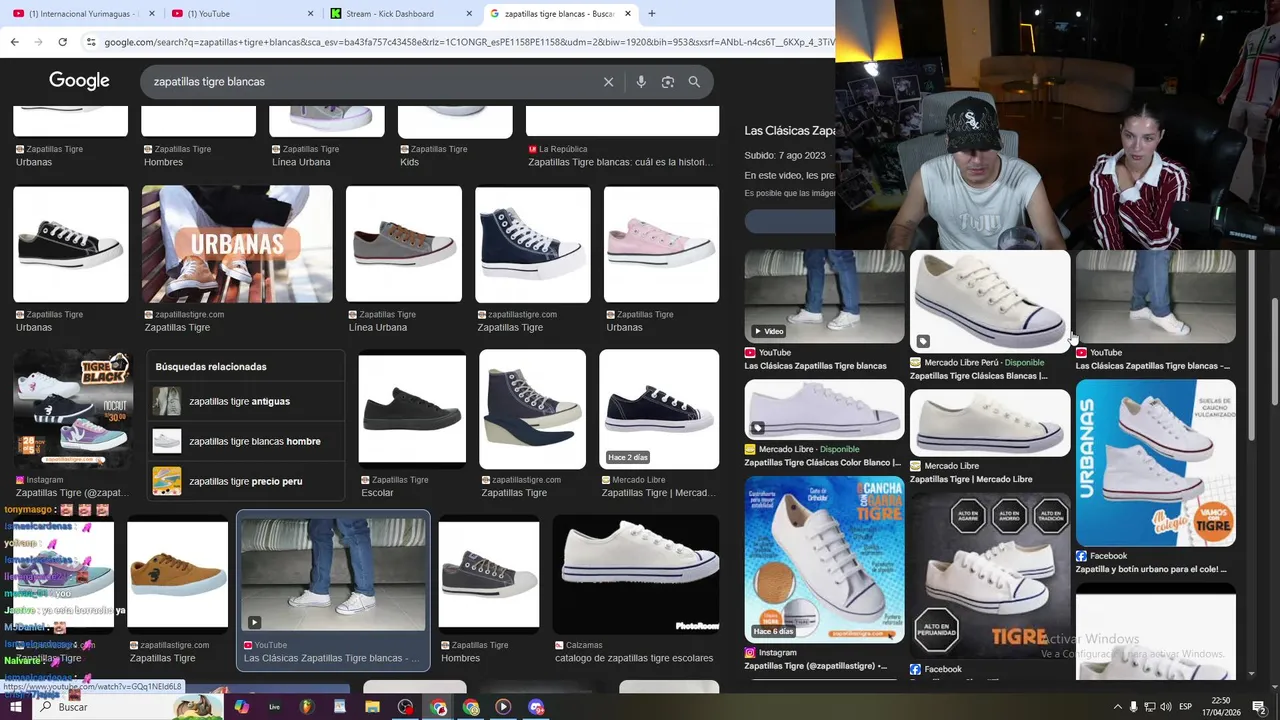Switch to Stream - Kick Dashboard tab
The width and height of the screenshot is (1280, 720).
click(x=401, y=14)
